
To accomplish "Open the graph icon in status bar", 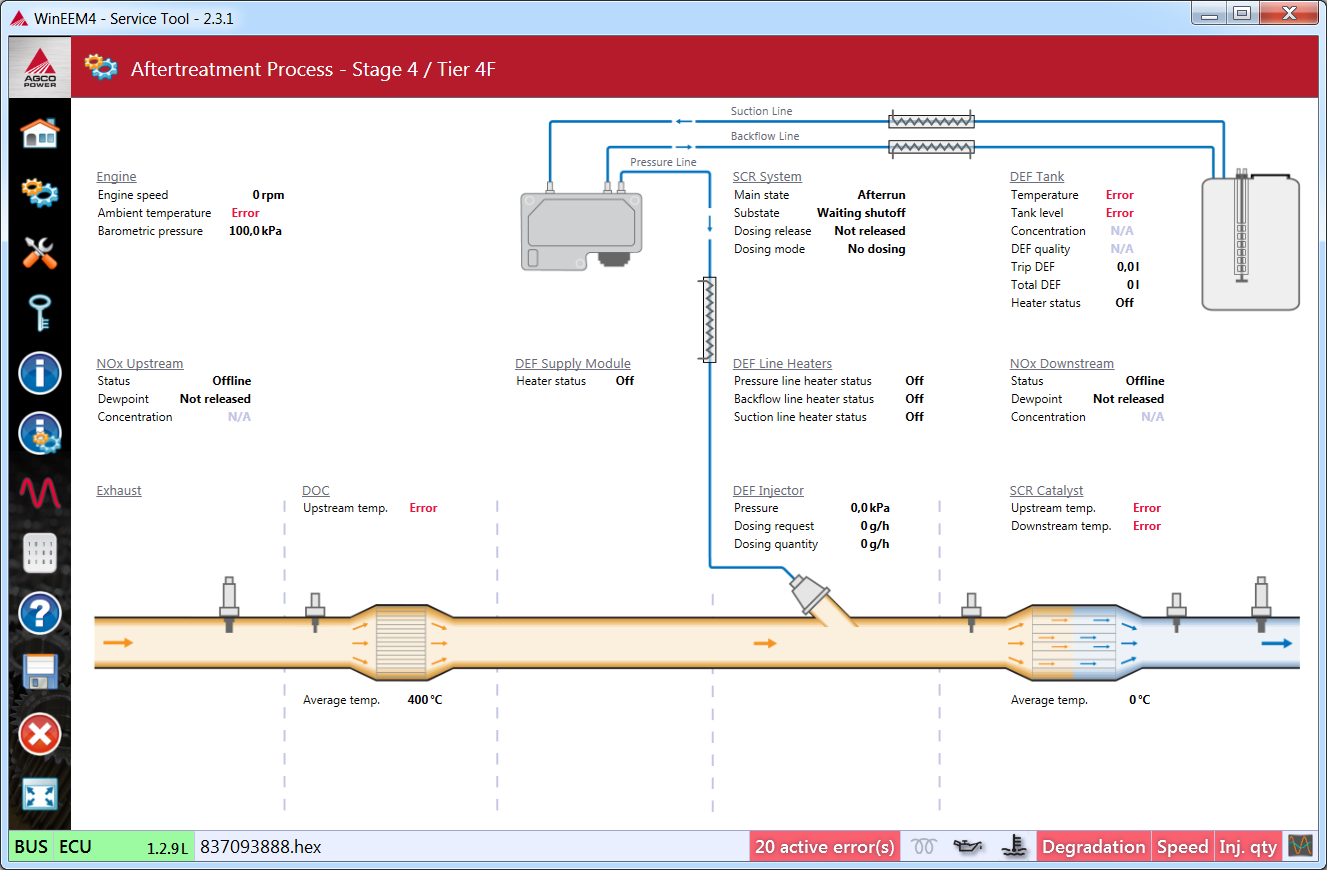I will pos(1300,846).
